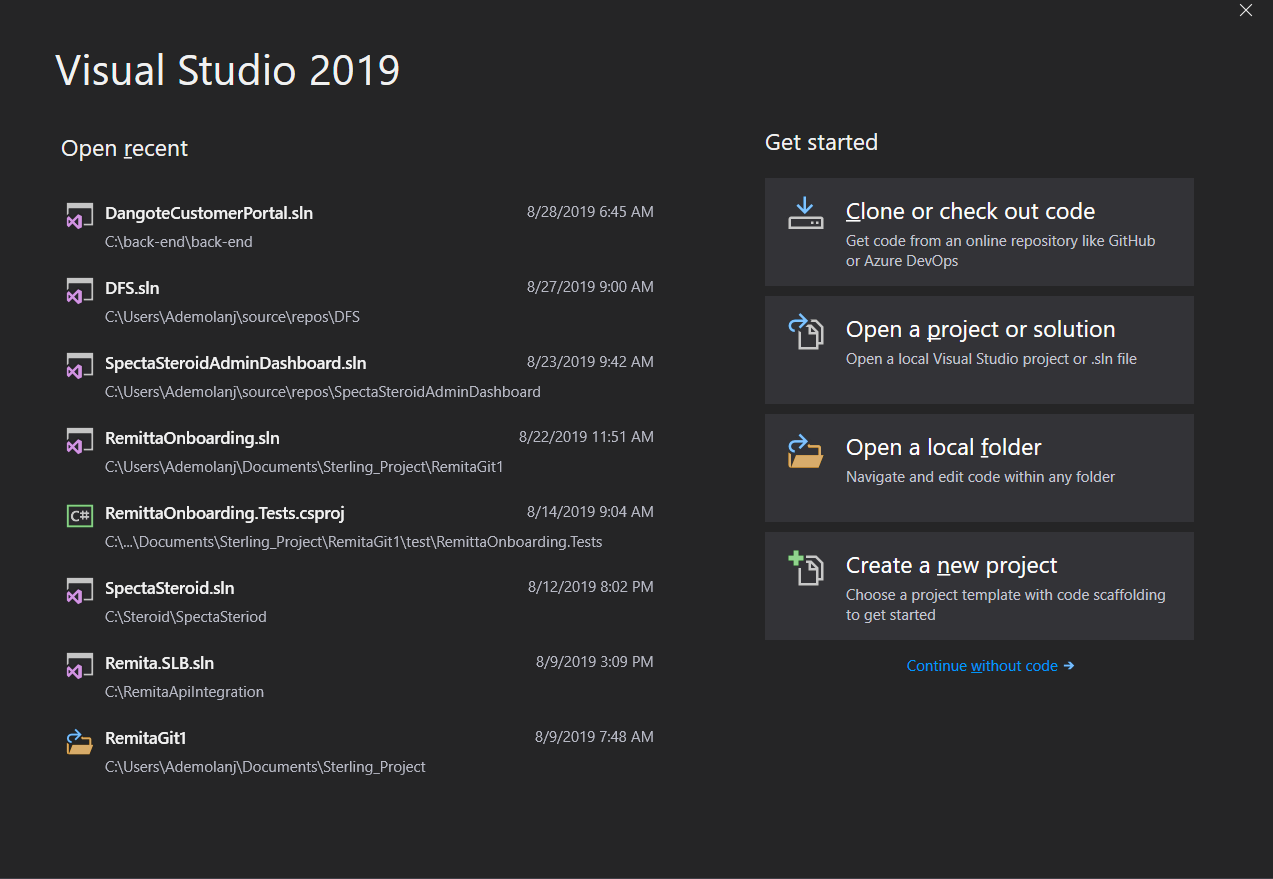Click the solution icon beside DFS.sln
The height and width of the screenshot is (879, 1273).
80,290
